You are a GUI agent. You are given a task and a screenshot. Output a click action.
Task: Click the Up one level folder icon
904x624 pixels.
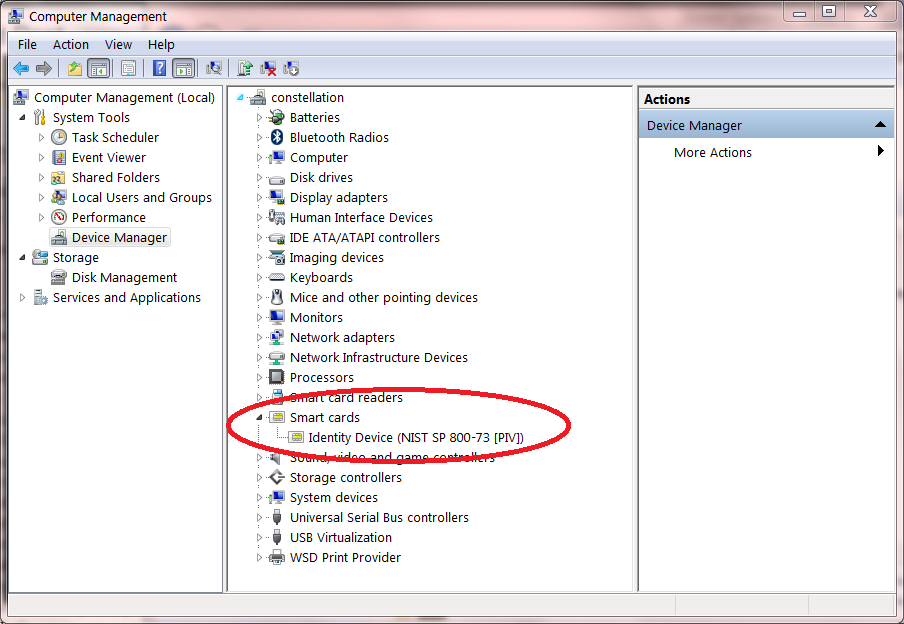[x=74, y=68]
